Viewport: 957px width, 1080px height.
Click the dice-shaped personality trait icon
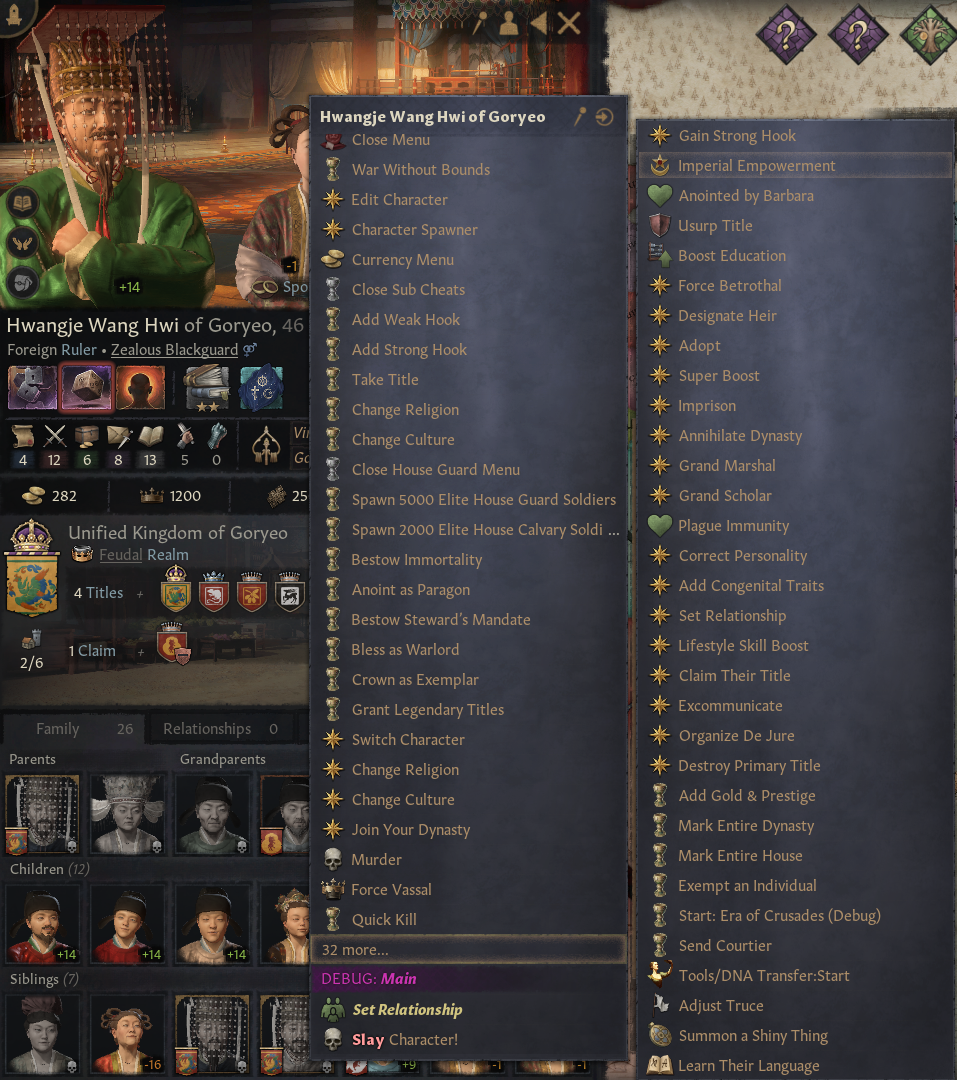pos(86,388)
